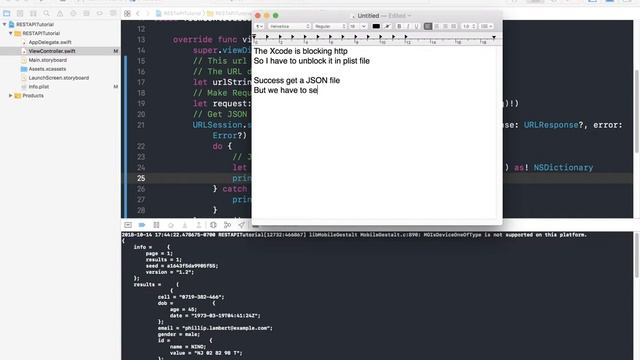The width and height of the screenshot is (640, 360).
Task: Hide the debug area toggle icon
Action: (128, 225)
